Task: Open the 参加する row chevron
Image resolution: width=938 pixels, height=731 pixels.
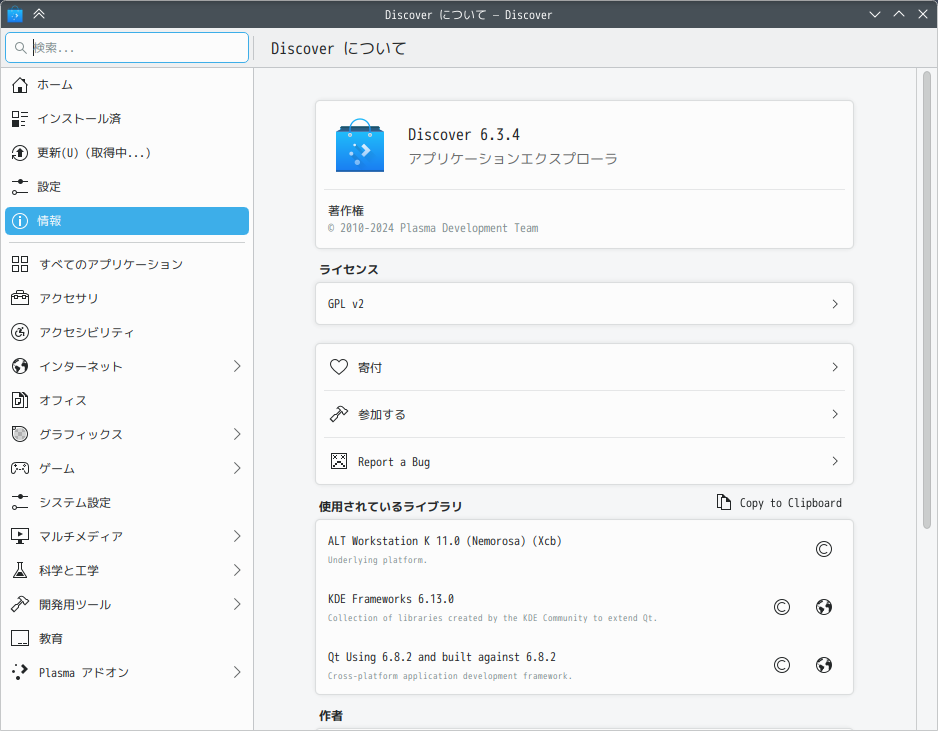Action: coord(835,414)
